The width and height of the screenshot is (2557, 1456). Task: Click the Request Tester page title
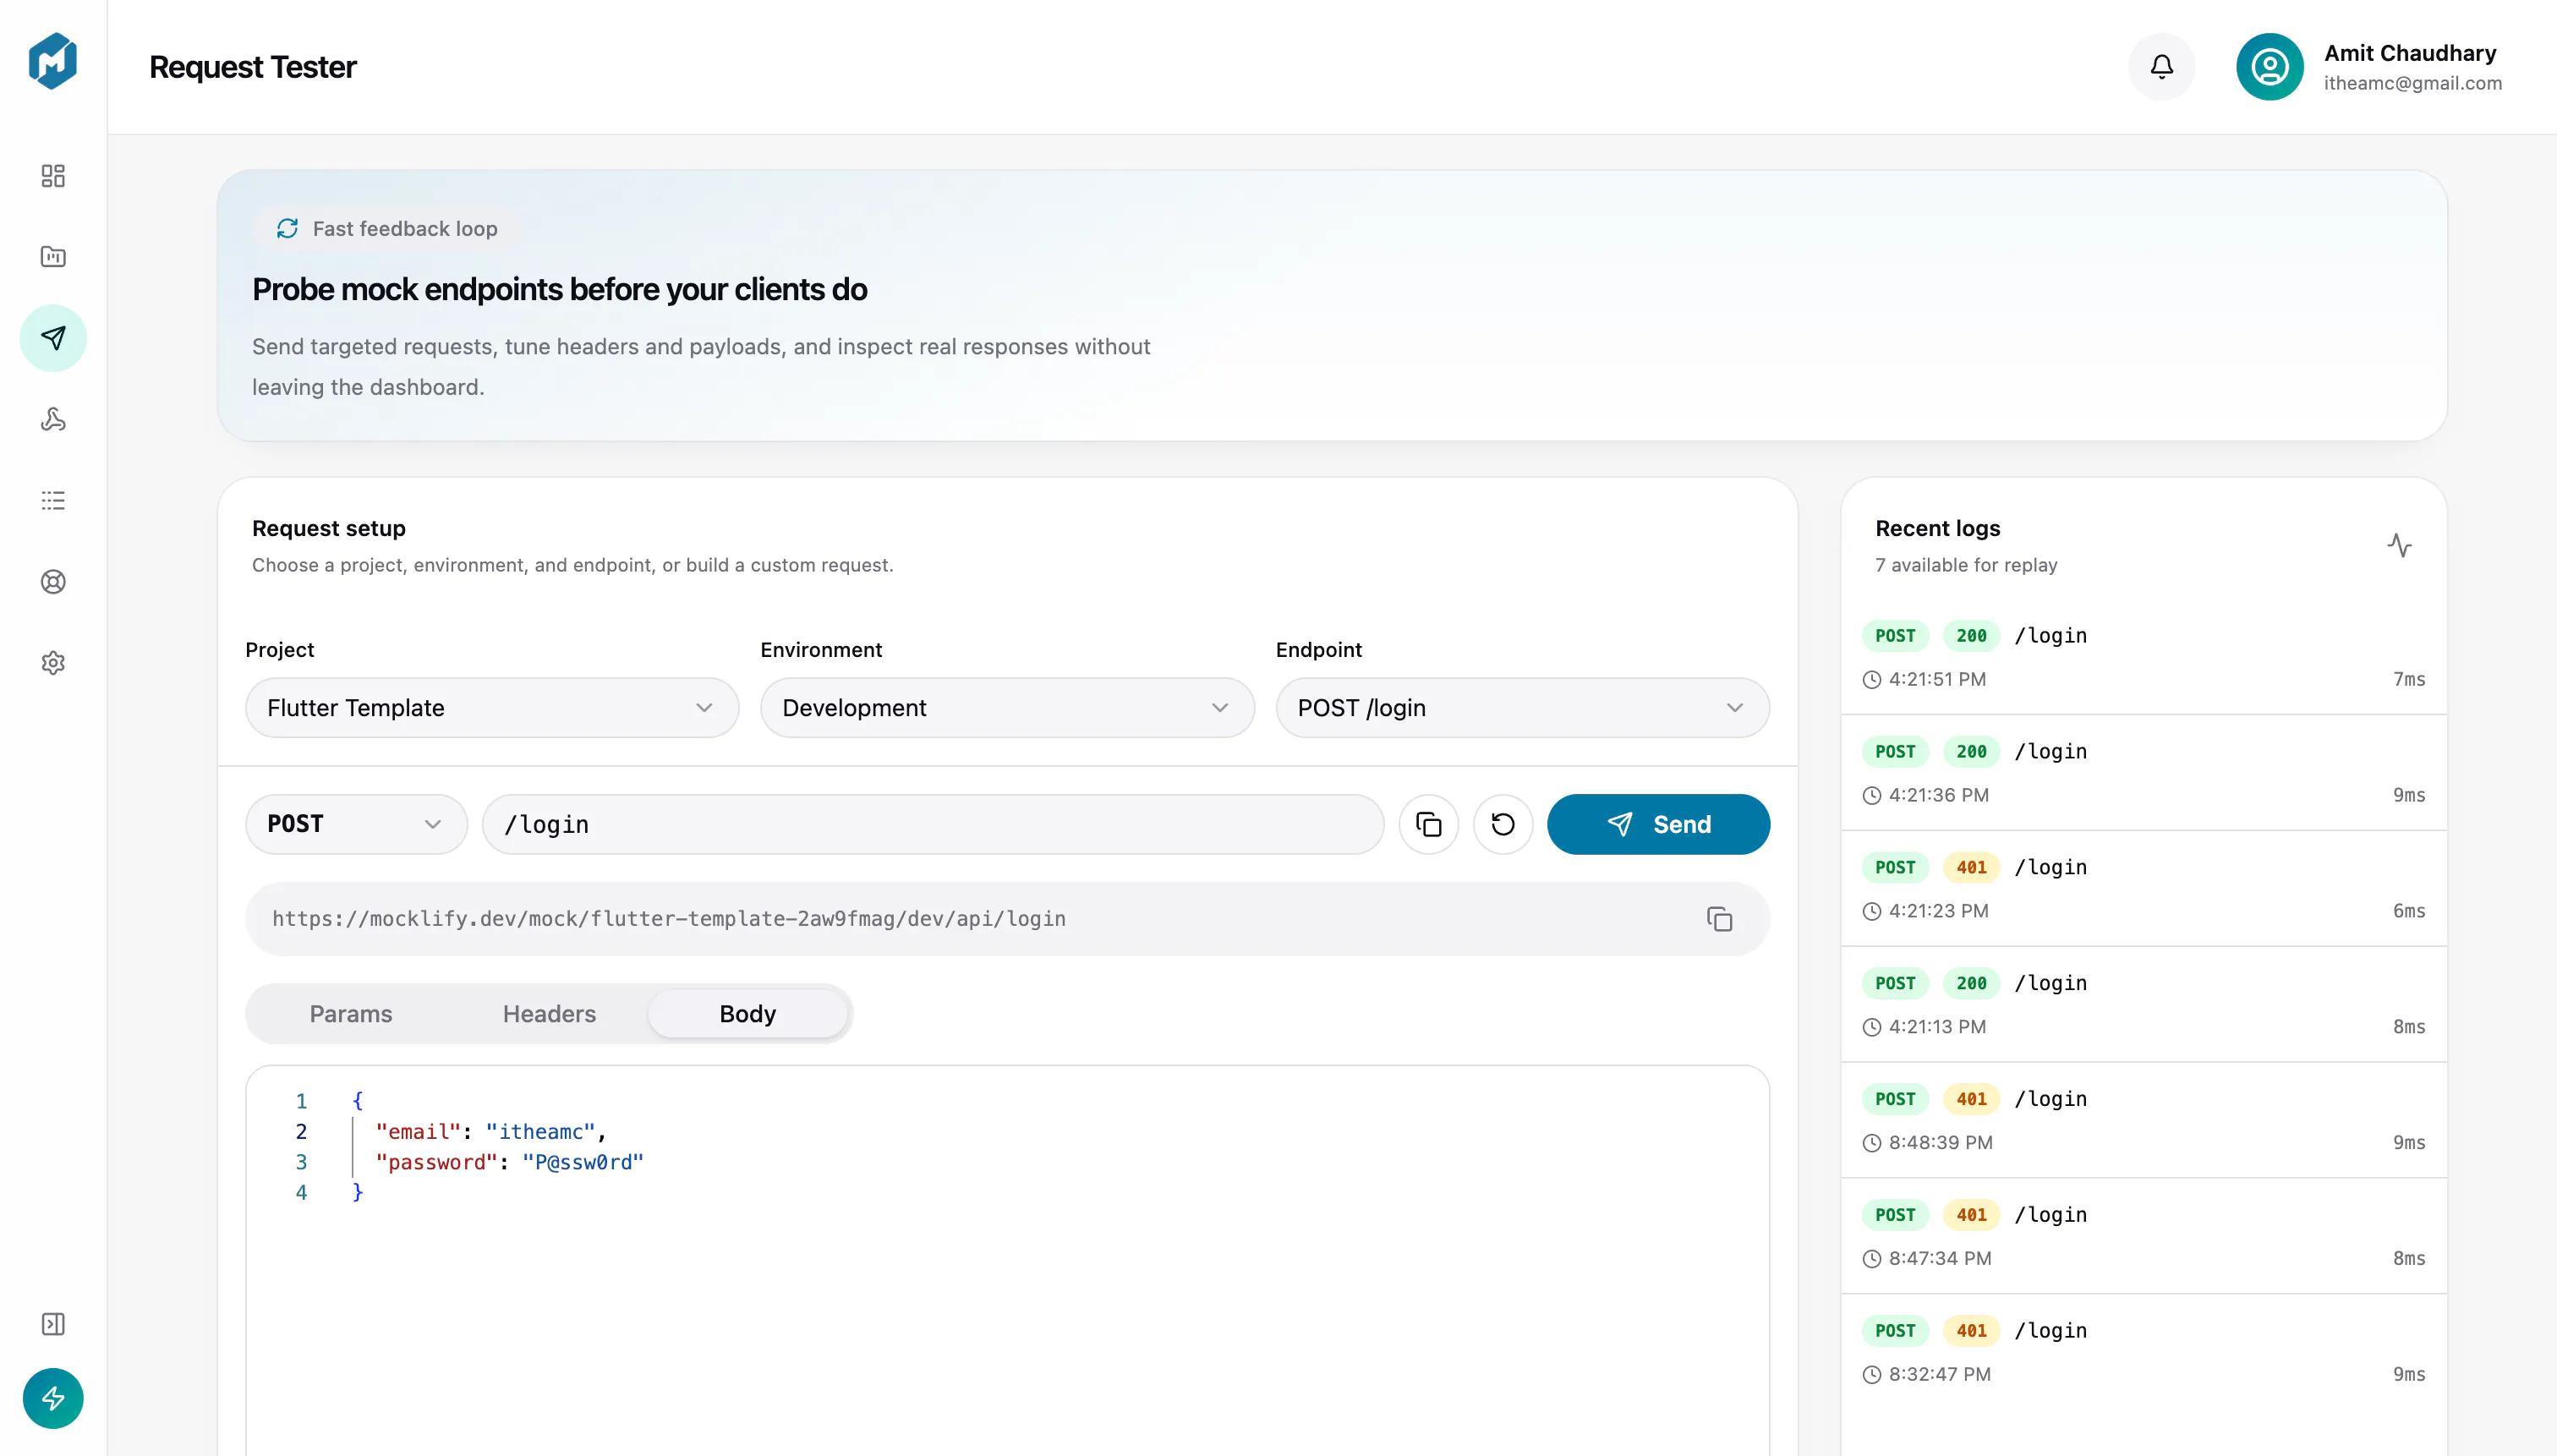(252, 67)
